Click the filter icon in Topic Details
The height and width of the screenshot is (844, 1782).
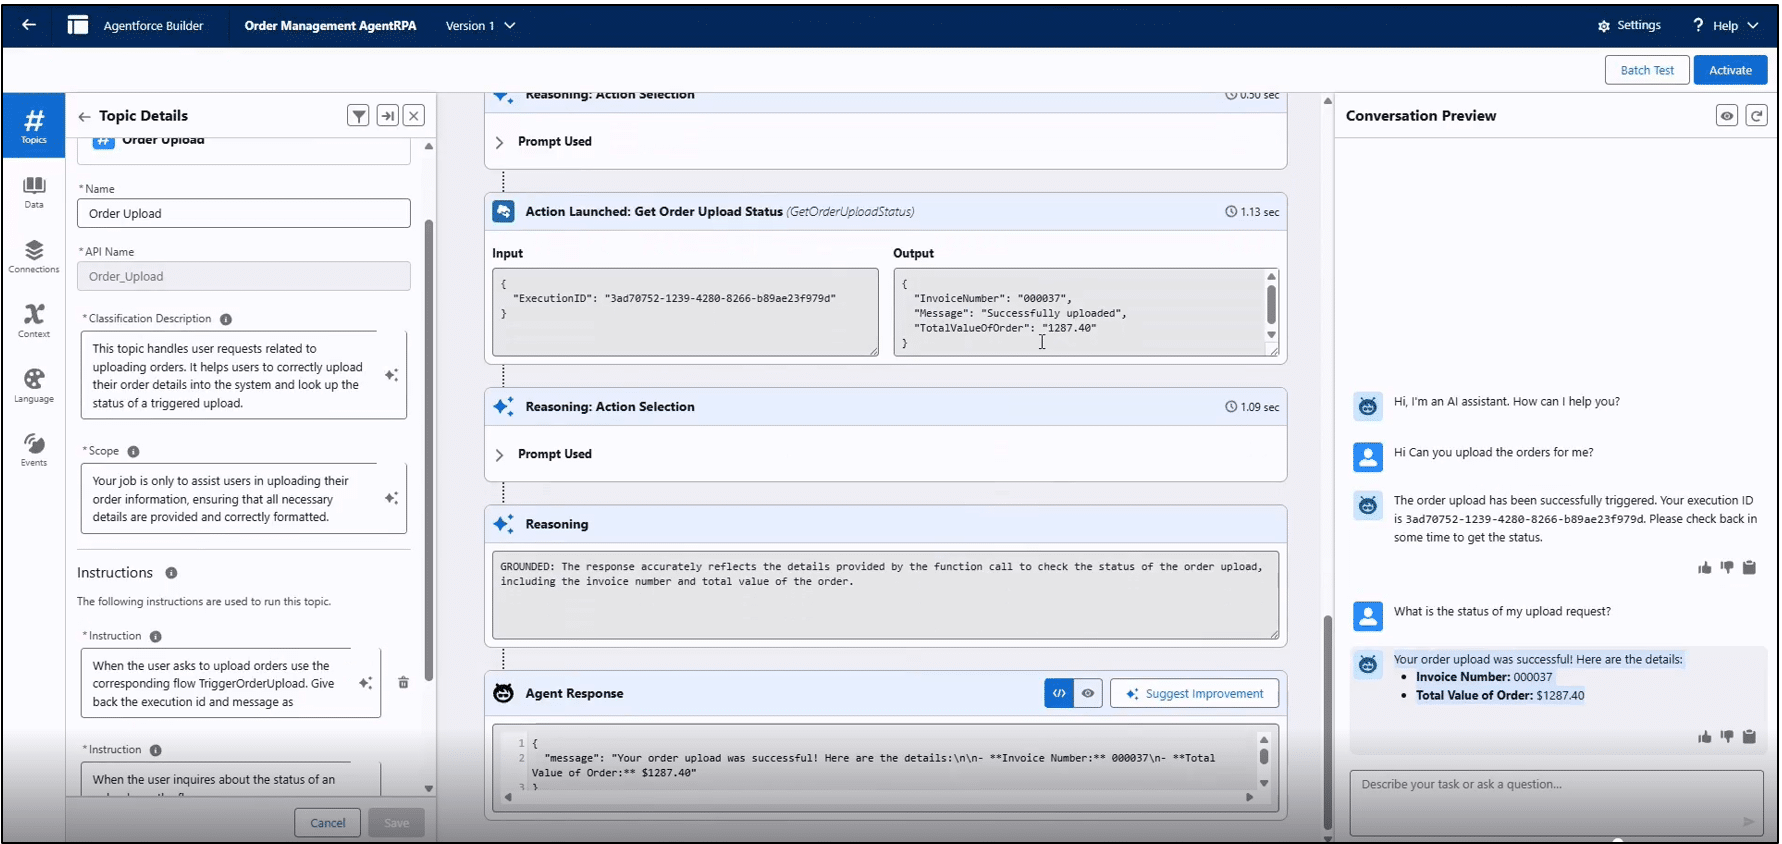[358, 116]
